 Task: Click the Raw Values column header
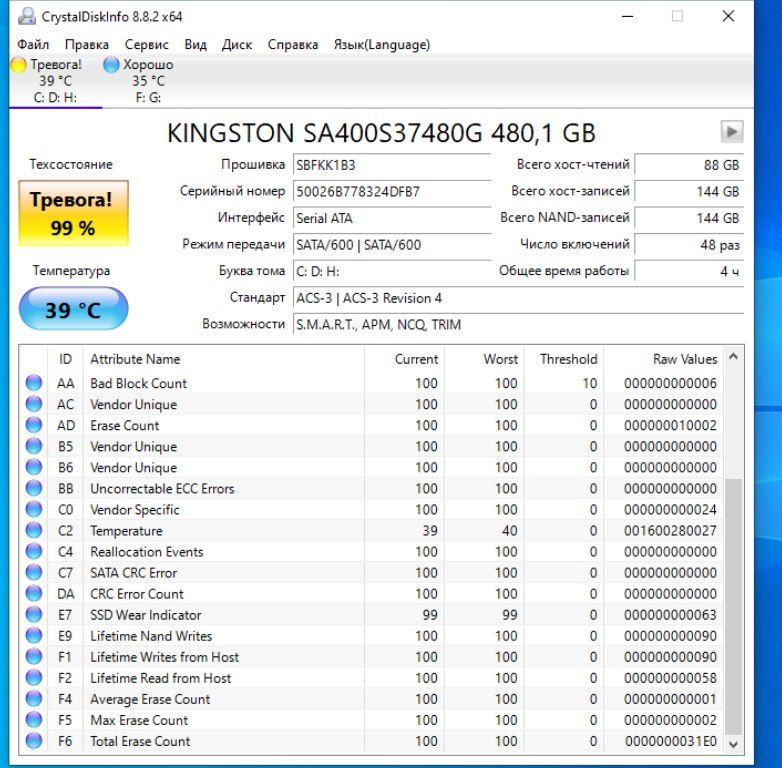(x=663, y=359)
